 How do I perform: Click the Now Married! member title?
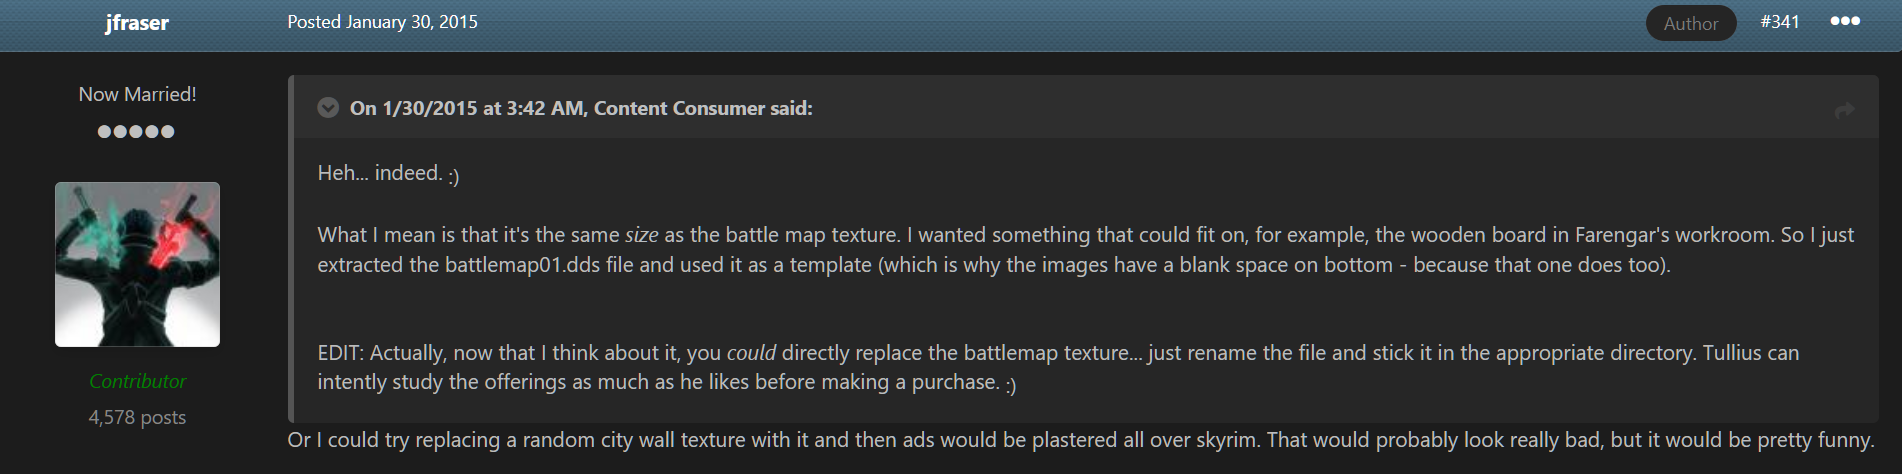(x=137, y=94)
